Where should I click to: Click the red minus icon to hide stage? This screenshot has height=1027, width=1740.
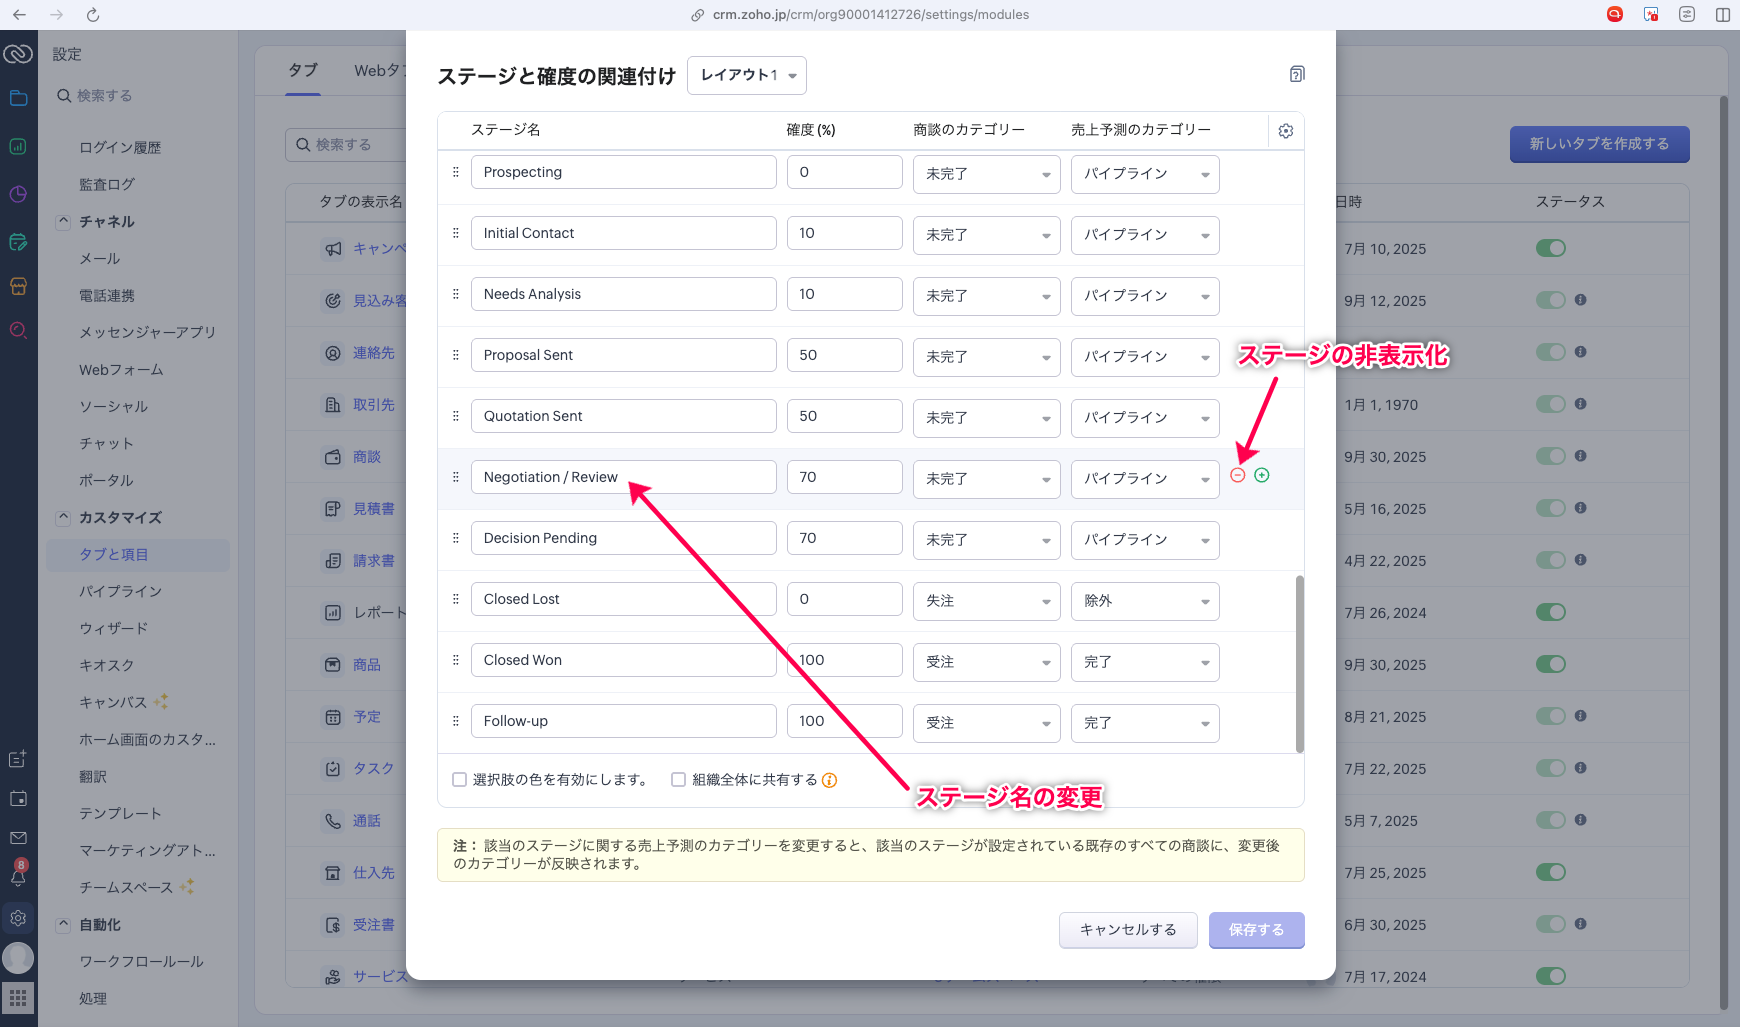1238,476
